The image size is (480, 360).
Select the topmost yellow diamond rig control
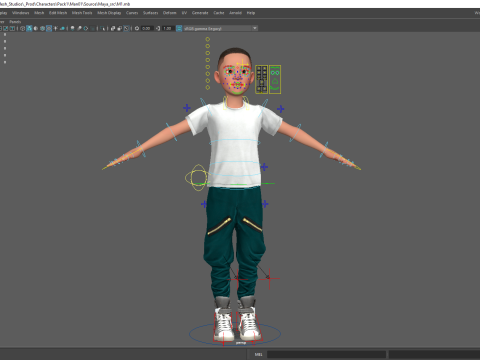pyautogui.click(x=208, y=39)
